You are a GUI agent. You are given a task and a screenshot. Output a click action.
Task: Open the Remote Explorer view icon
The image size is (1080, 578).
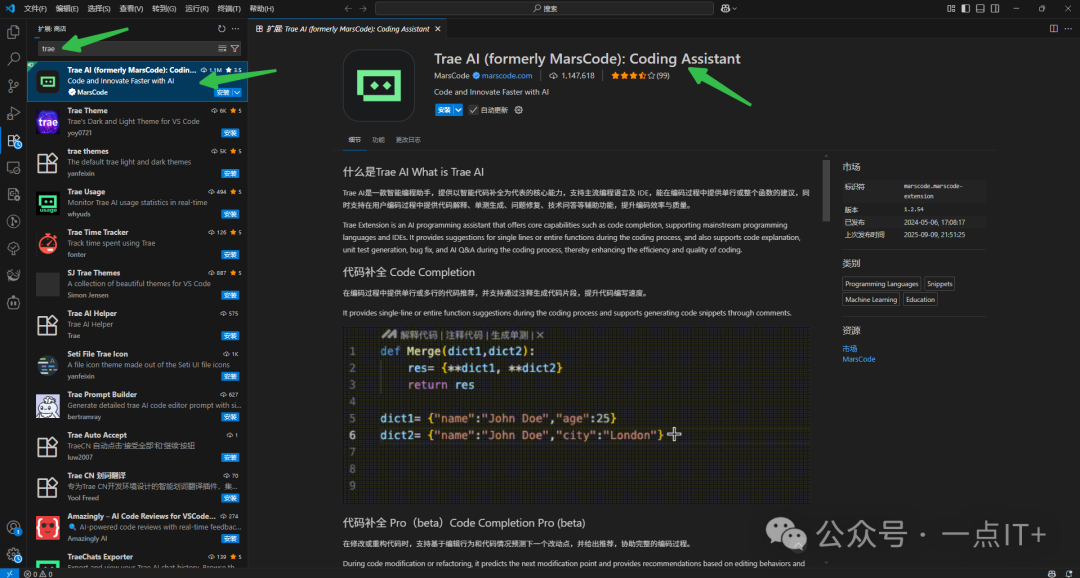[13, 167]
